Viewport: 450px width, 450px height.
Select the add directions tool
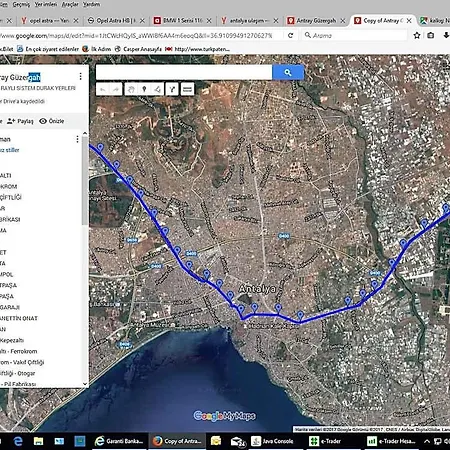[x=172, y=89]
